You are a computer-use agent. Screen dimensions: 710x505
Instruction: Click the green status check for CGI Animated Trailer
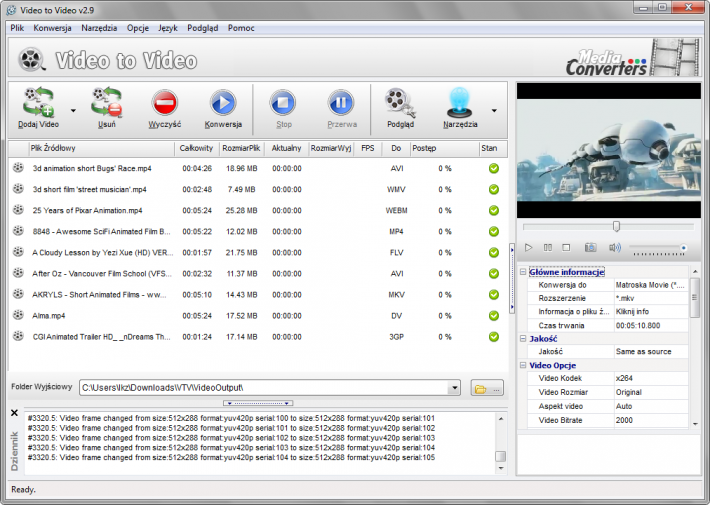click(x=494, y=337)
